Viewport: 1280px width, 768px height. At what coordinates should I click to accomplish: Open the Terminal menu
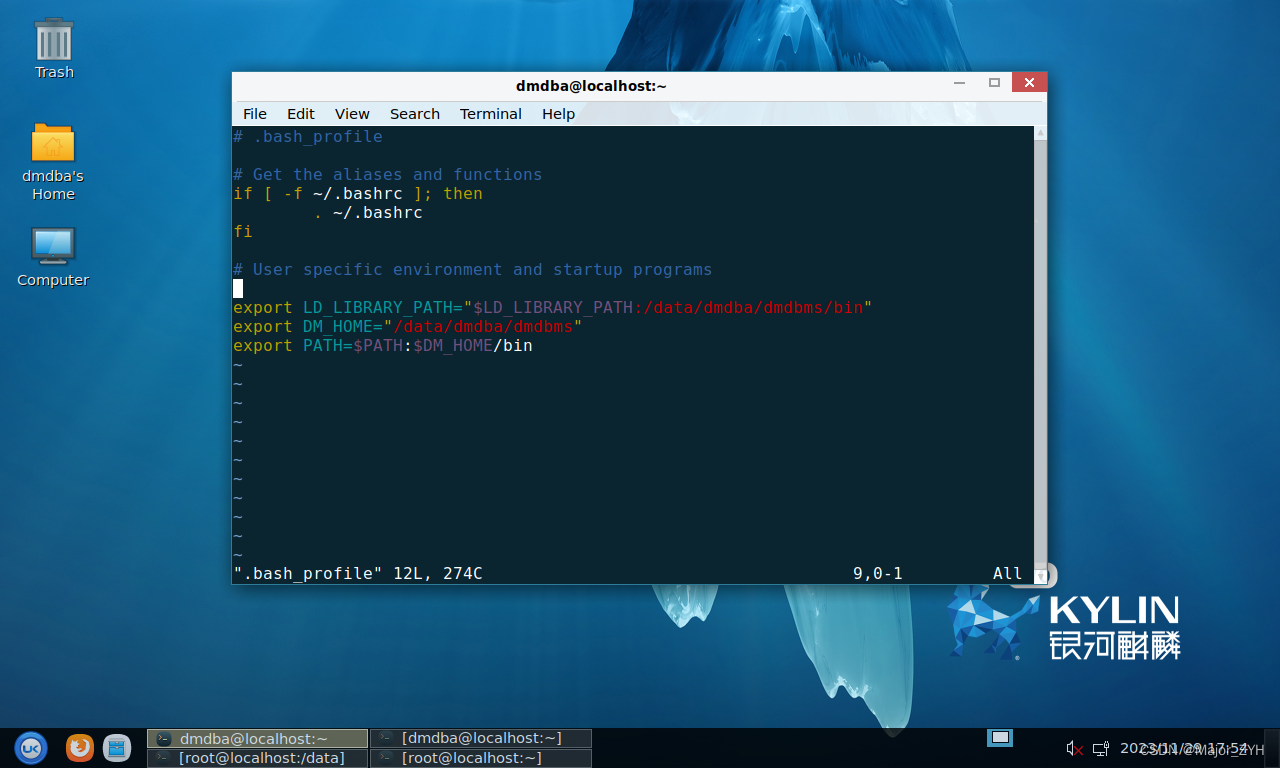click(491, 114)
